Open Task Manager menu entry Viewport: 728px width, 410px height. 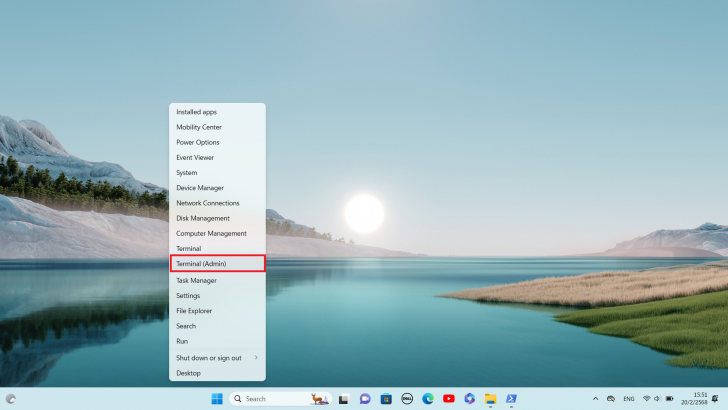click(x=217, y=280)
